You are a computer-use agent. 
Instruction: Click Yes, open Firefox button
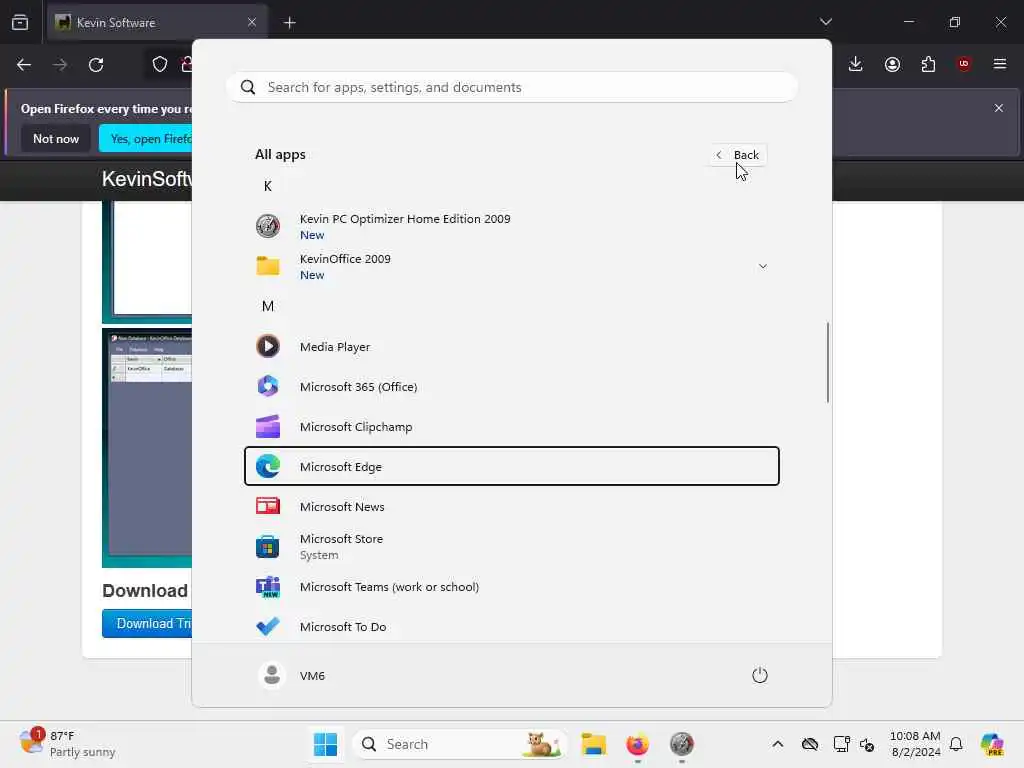146,138
